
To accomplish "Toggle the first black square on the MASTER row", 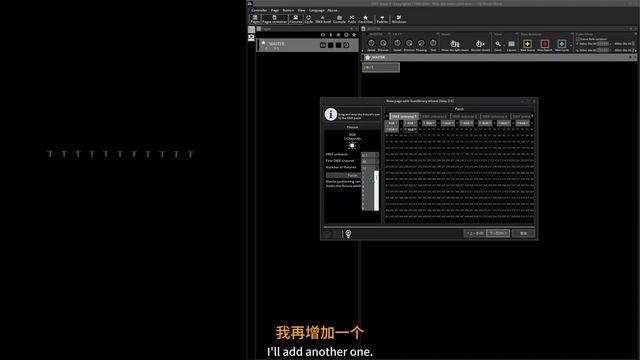I will (331, 45).
